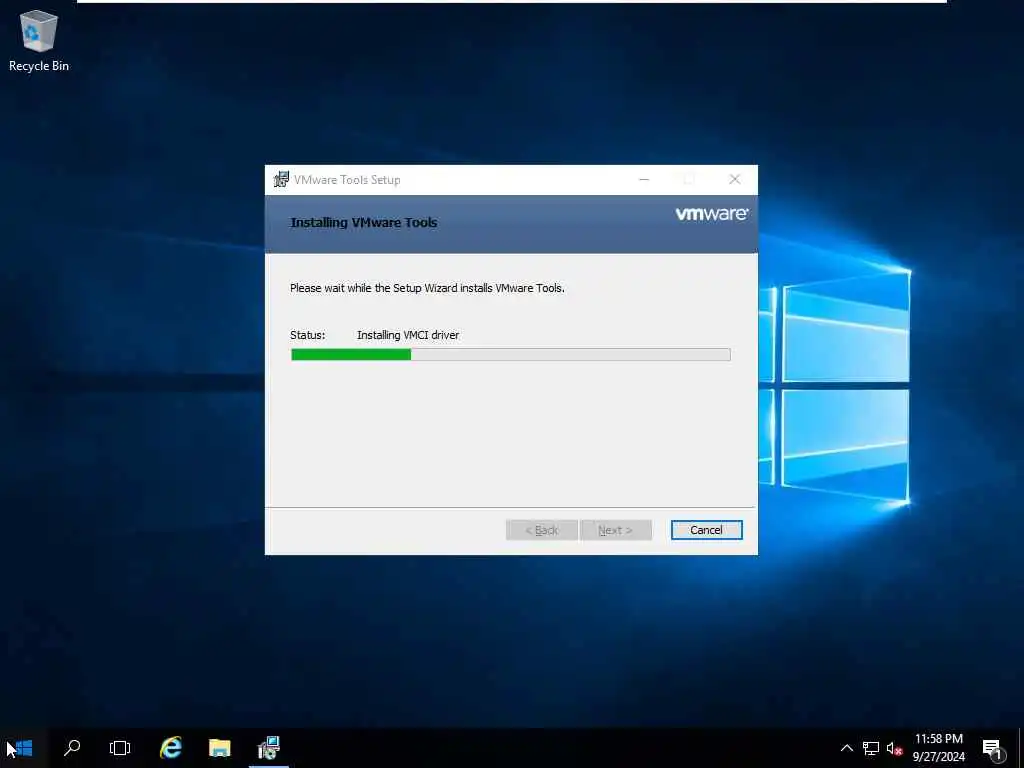Screen dimensions: 1024x768
Task: Click the 'VMware Tools Setup' window title
Action: pyautogui.click(x=347, y=180)
